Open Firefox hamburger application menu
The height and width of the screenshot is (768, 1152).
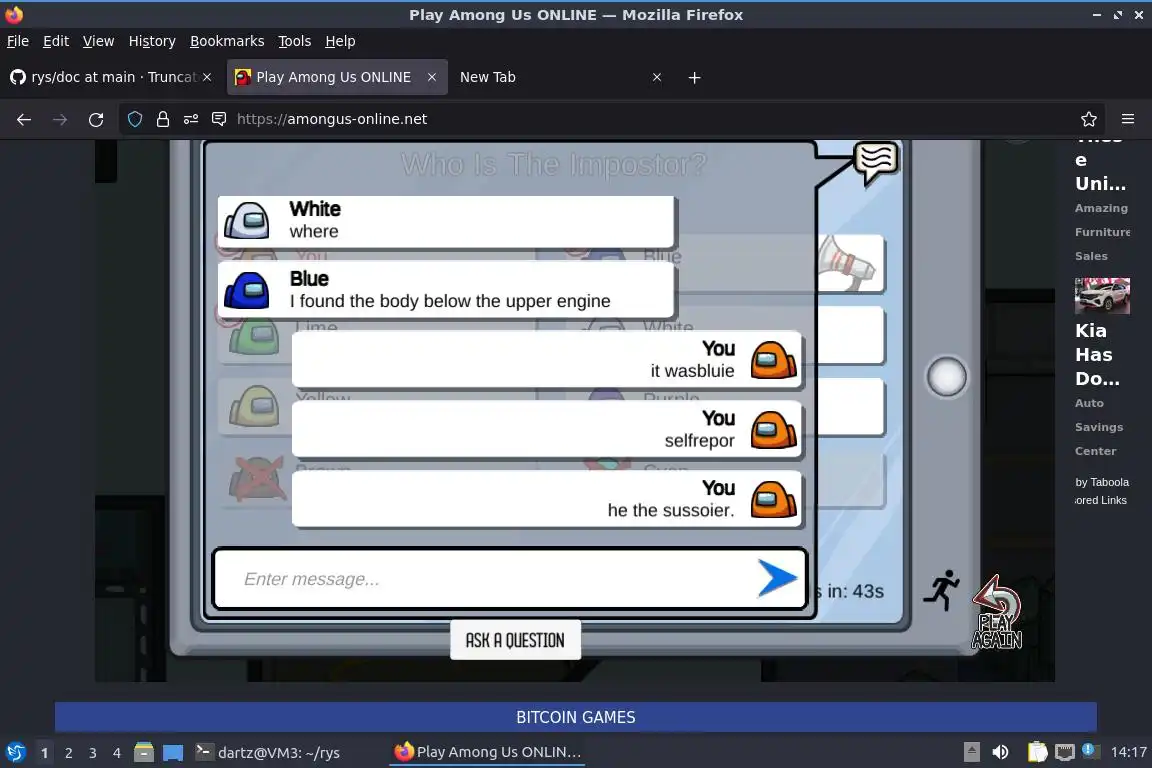[1128, 119]
